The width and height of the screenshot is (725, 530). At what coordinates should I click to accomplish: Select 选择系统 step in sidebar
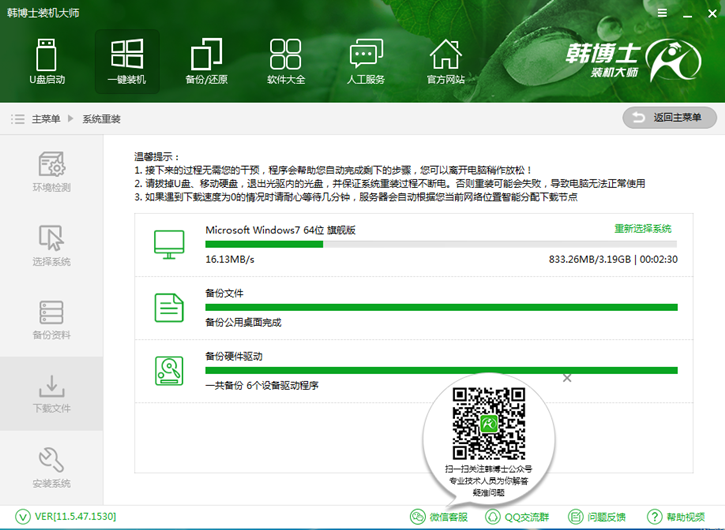point(51,246)
